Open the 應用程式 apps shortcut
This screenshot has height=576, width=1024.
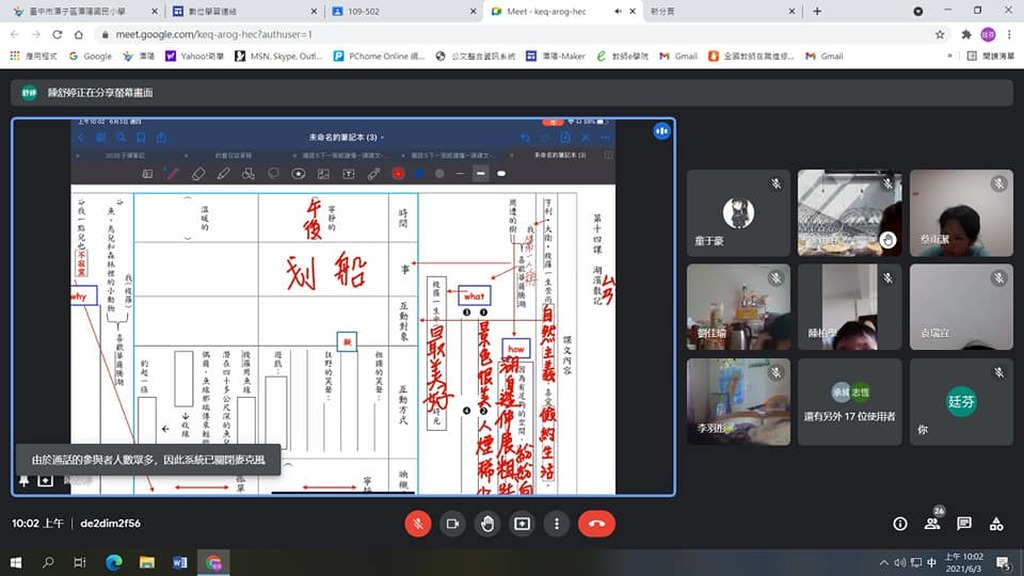tap(33, 56)
